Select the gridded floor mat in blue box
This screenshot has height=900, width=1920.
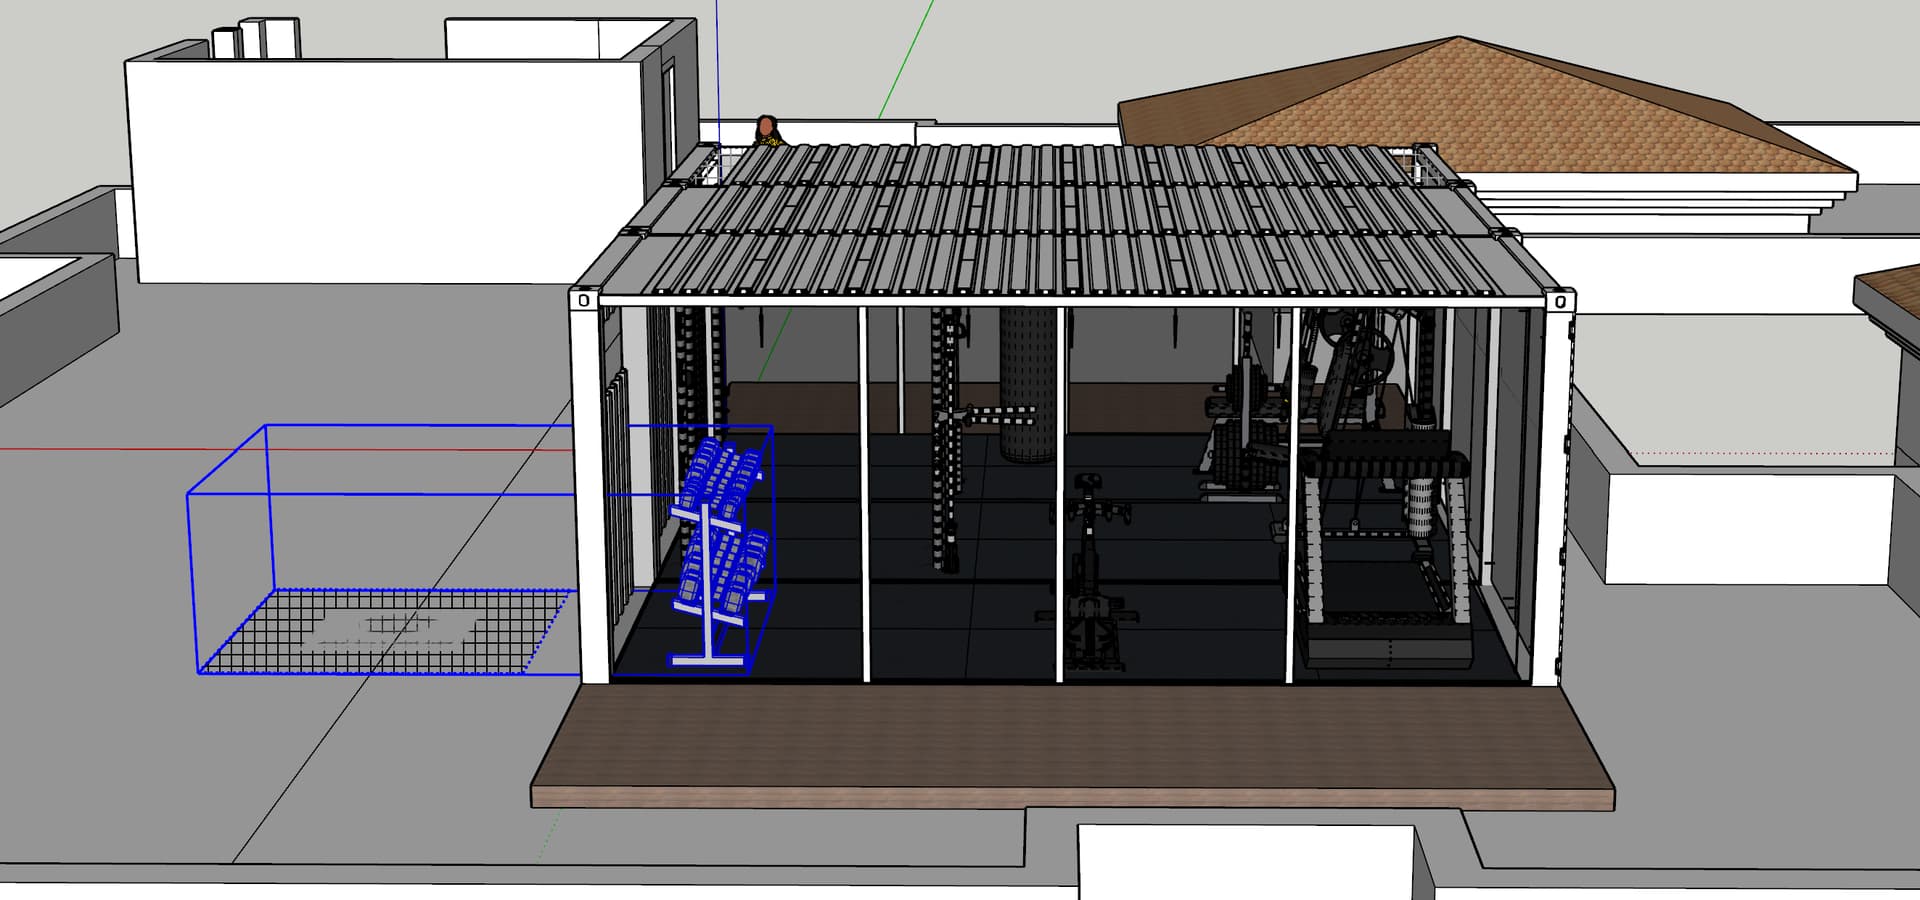(x=388, y=631)
